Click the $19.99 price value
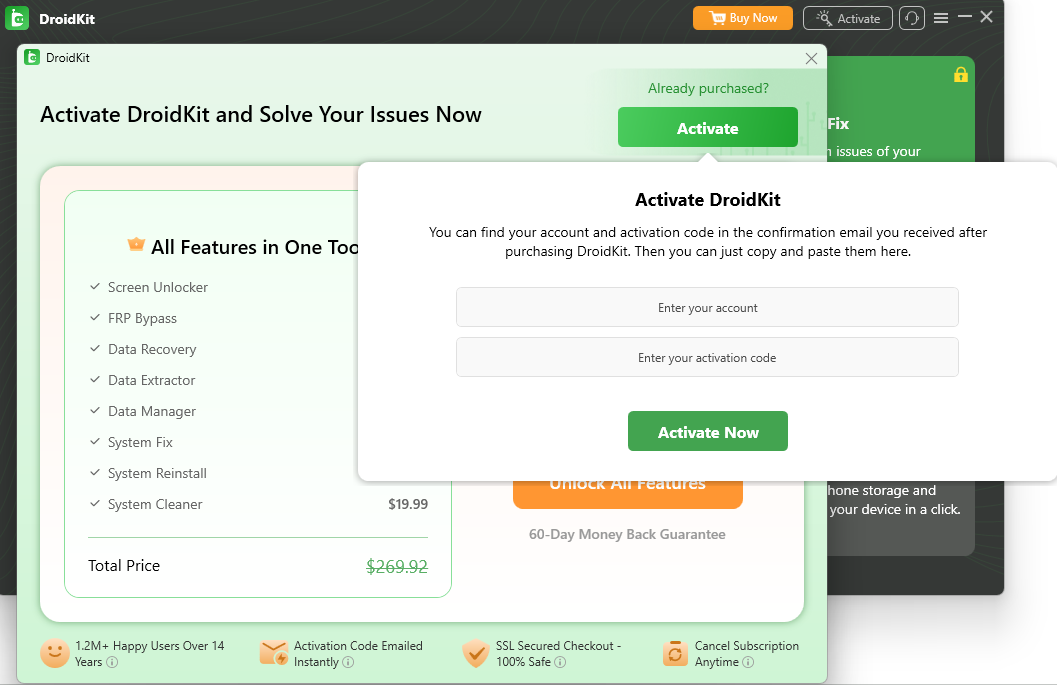1057x685 pixels. click(408, 504)
